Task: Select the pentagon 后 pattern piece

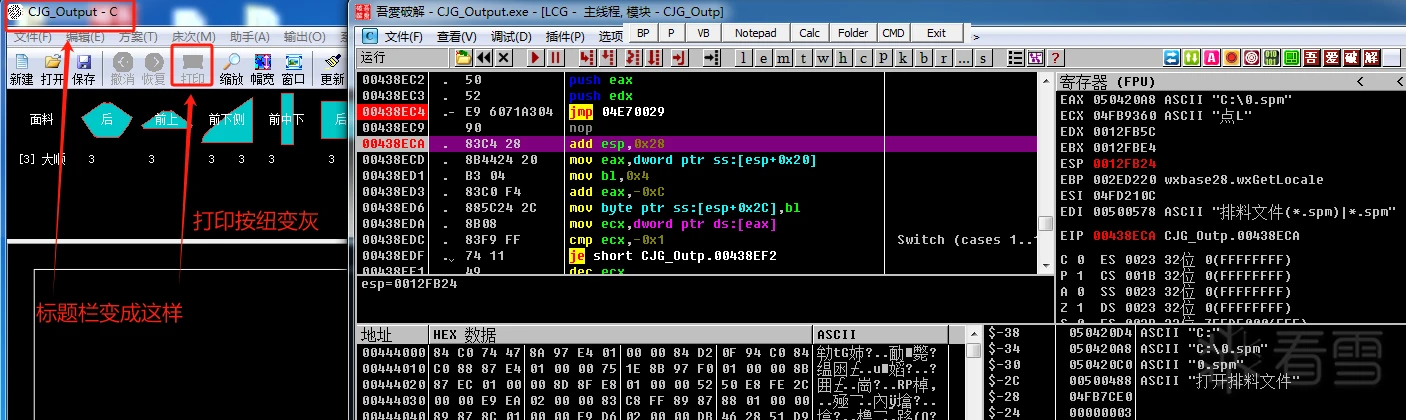Action: (106, 119)
